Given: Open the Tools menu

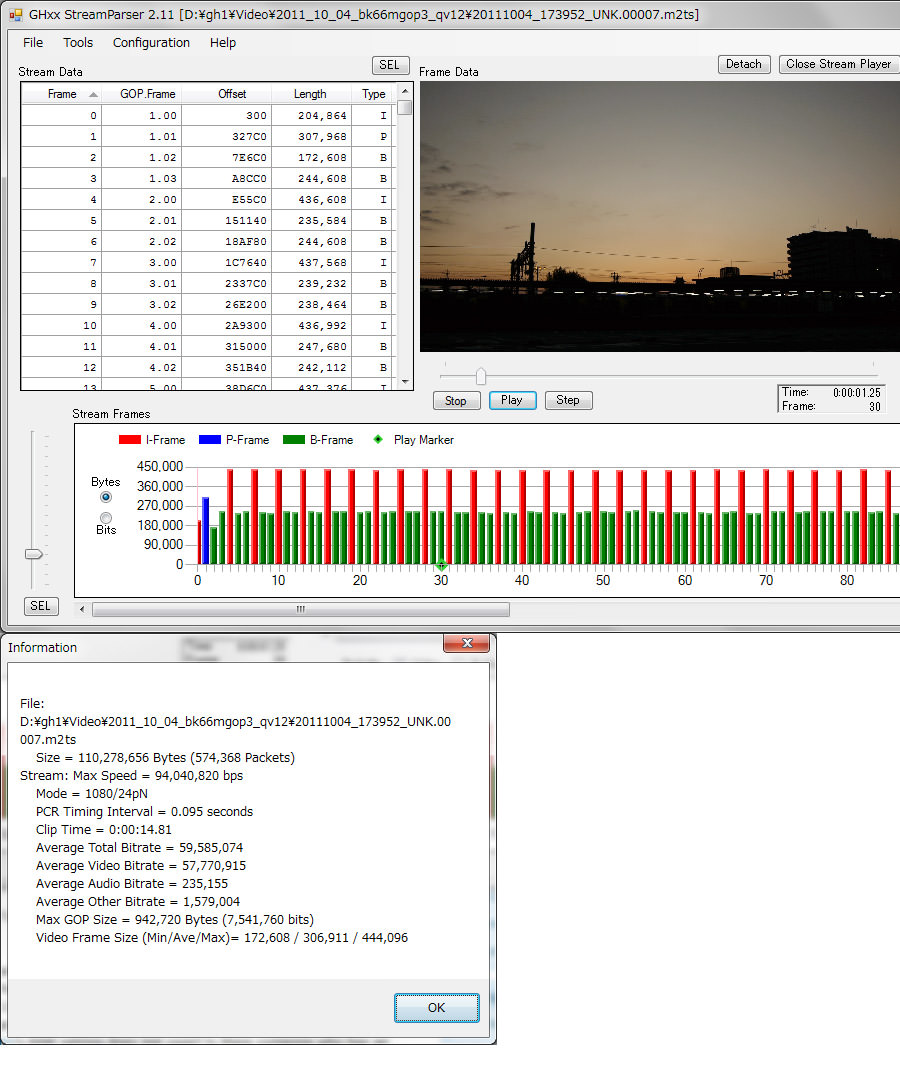Looking at the screenshot, I should point(78,43).
